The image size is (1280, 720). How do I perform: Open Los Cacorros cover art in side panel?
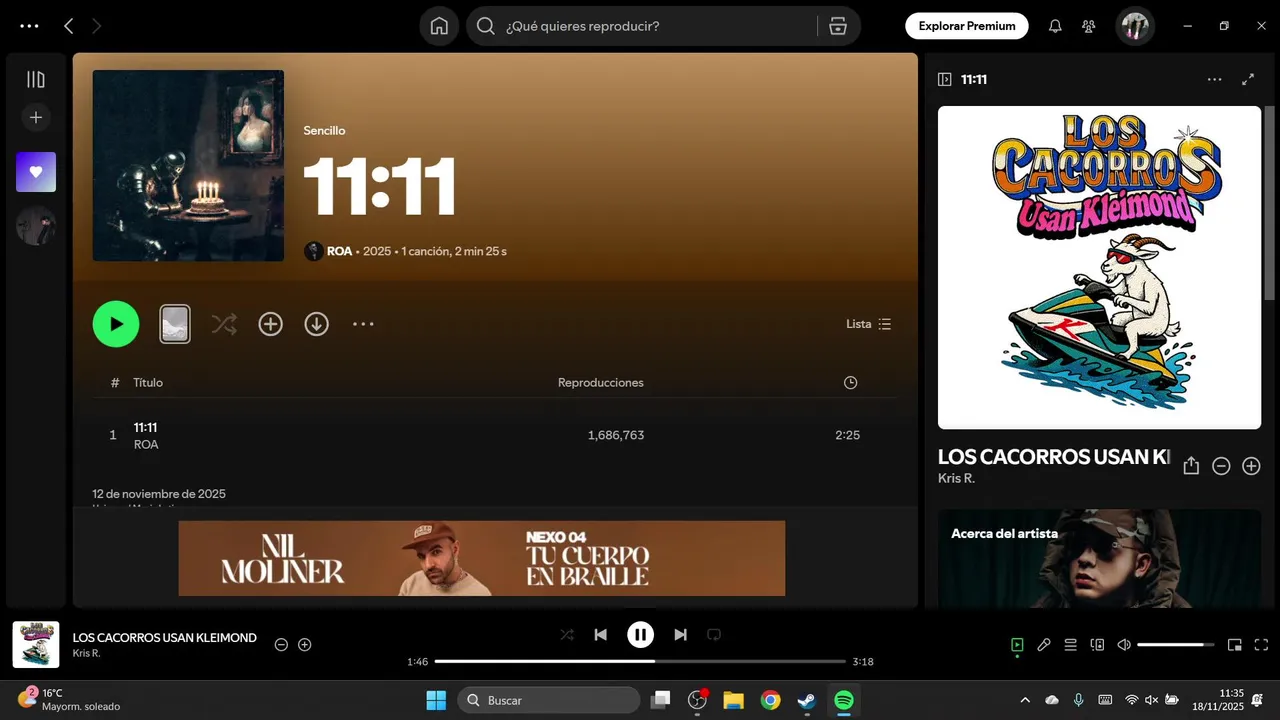pyautogui.click(x=1099, y=268)
